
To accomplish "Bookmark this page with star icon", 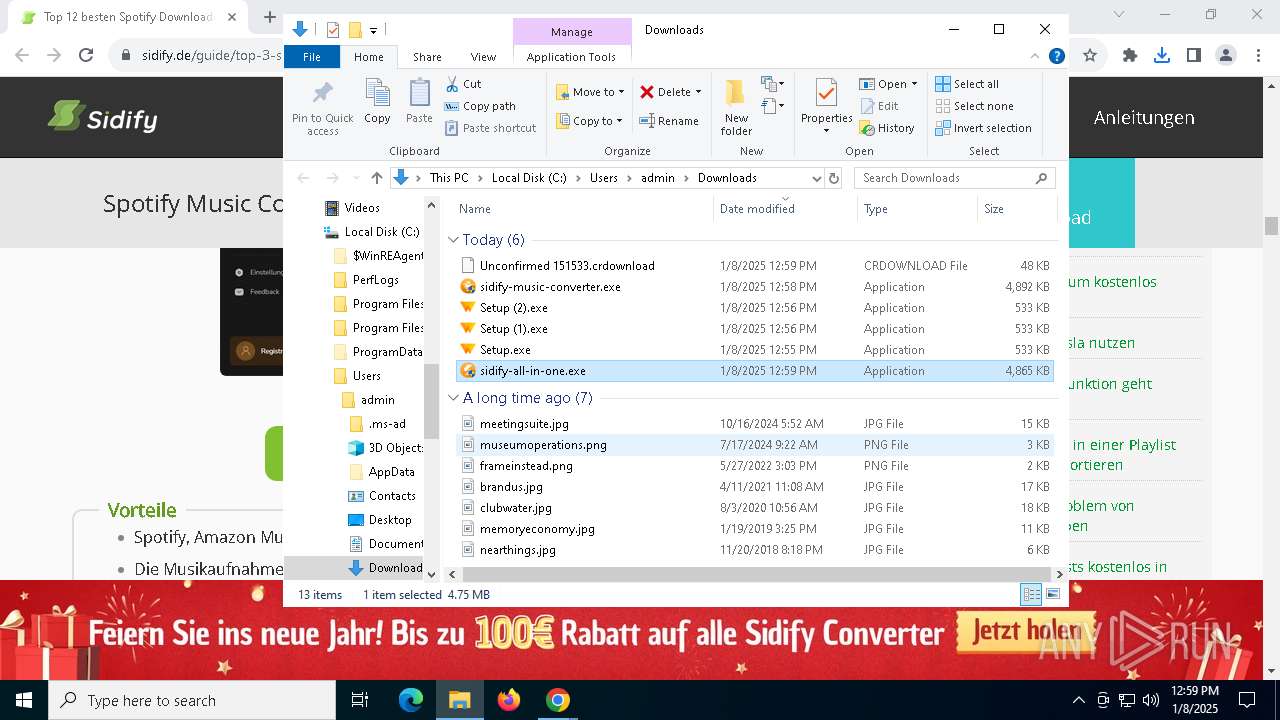I will click(x=1090, y=56).
